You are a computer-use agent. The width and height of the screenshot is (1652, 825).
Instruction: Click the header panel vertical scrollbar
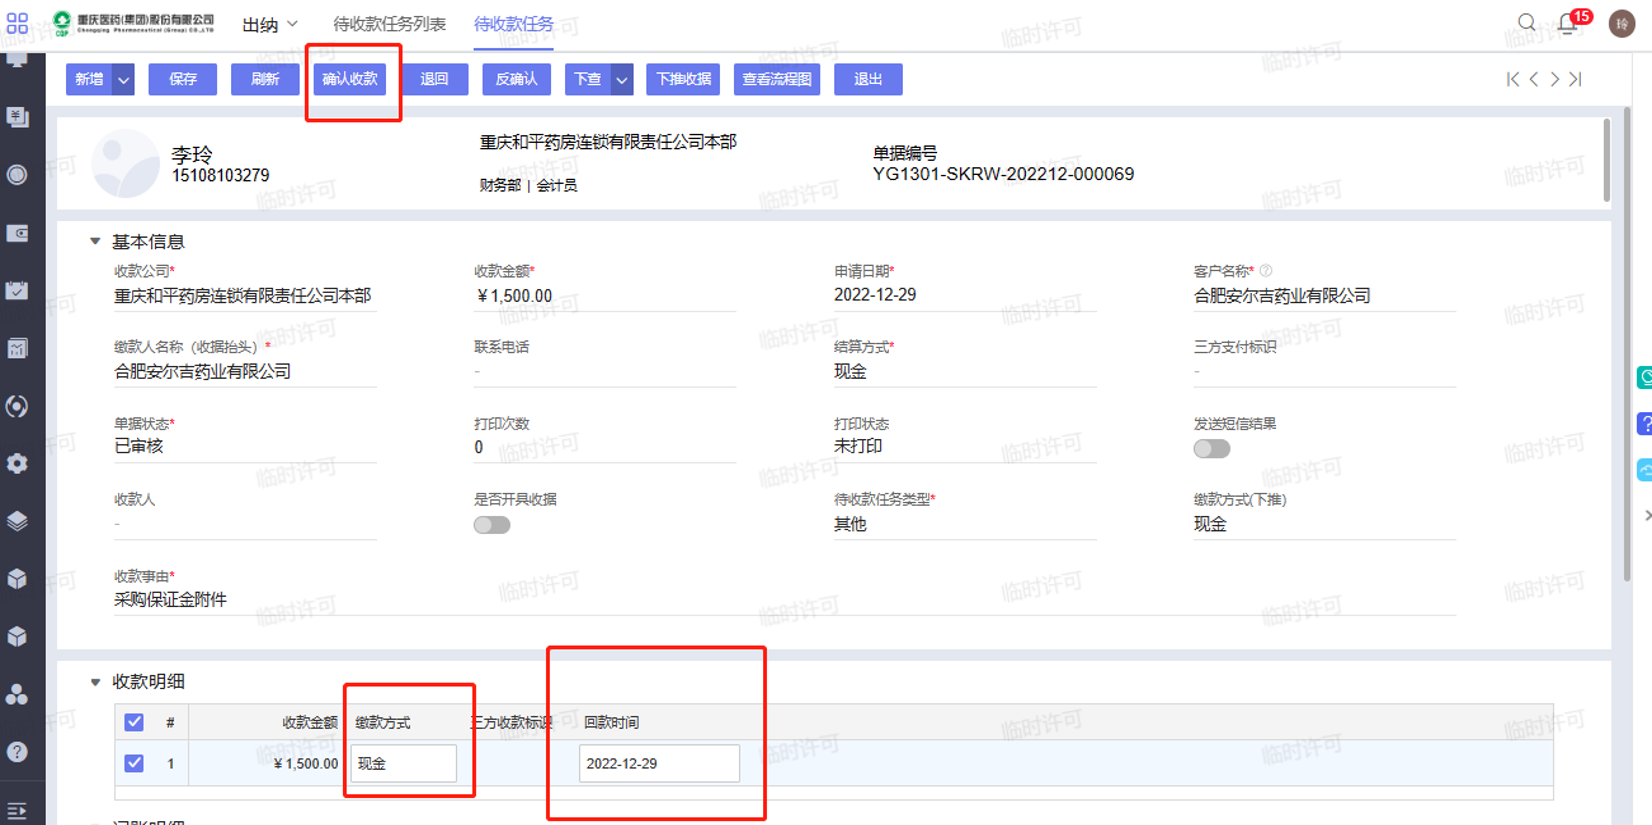point(1607,160)
